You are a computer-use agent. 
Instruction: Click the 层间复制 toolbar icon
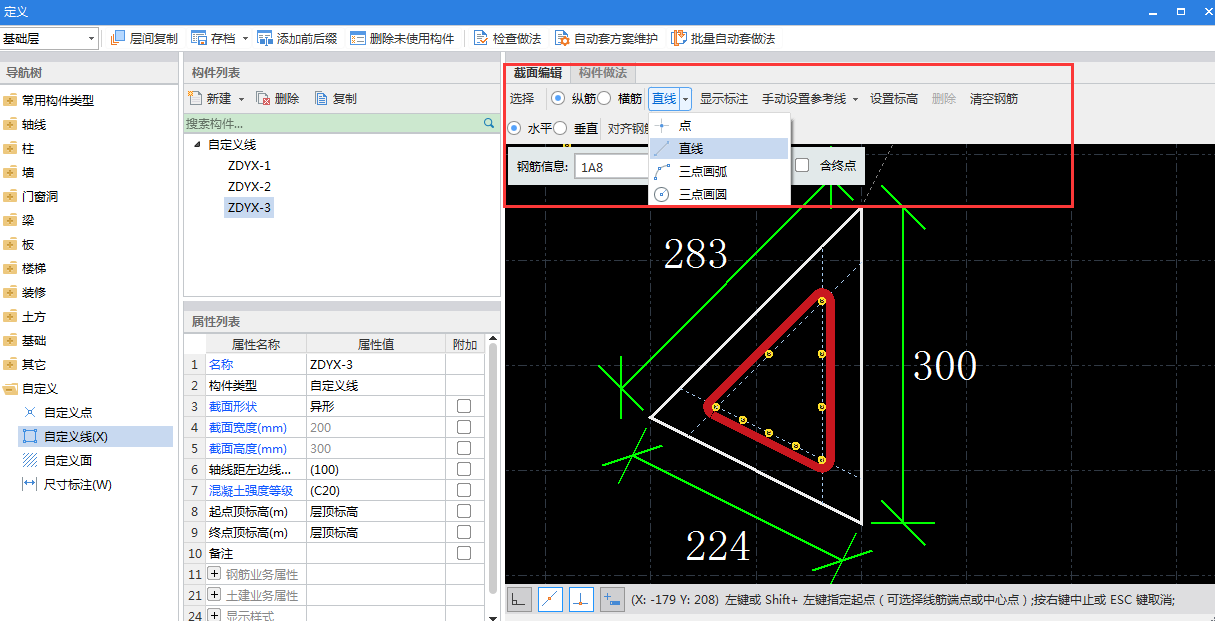pos(118,38)
